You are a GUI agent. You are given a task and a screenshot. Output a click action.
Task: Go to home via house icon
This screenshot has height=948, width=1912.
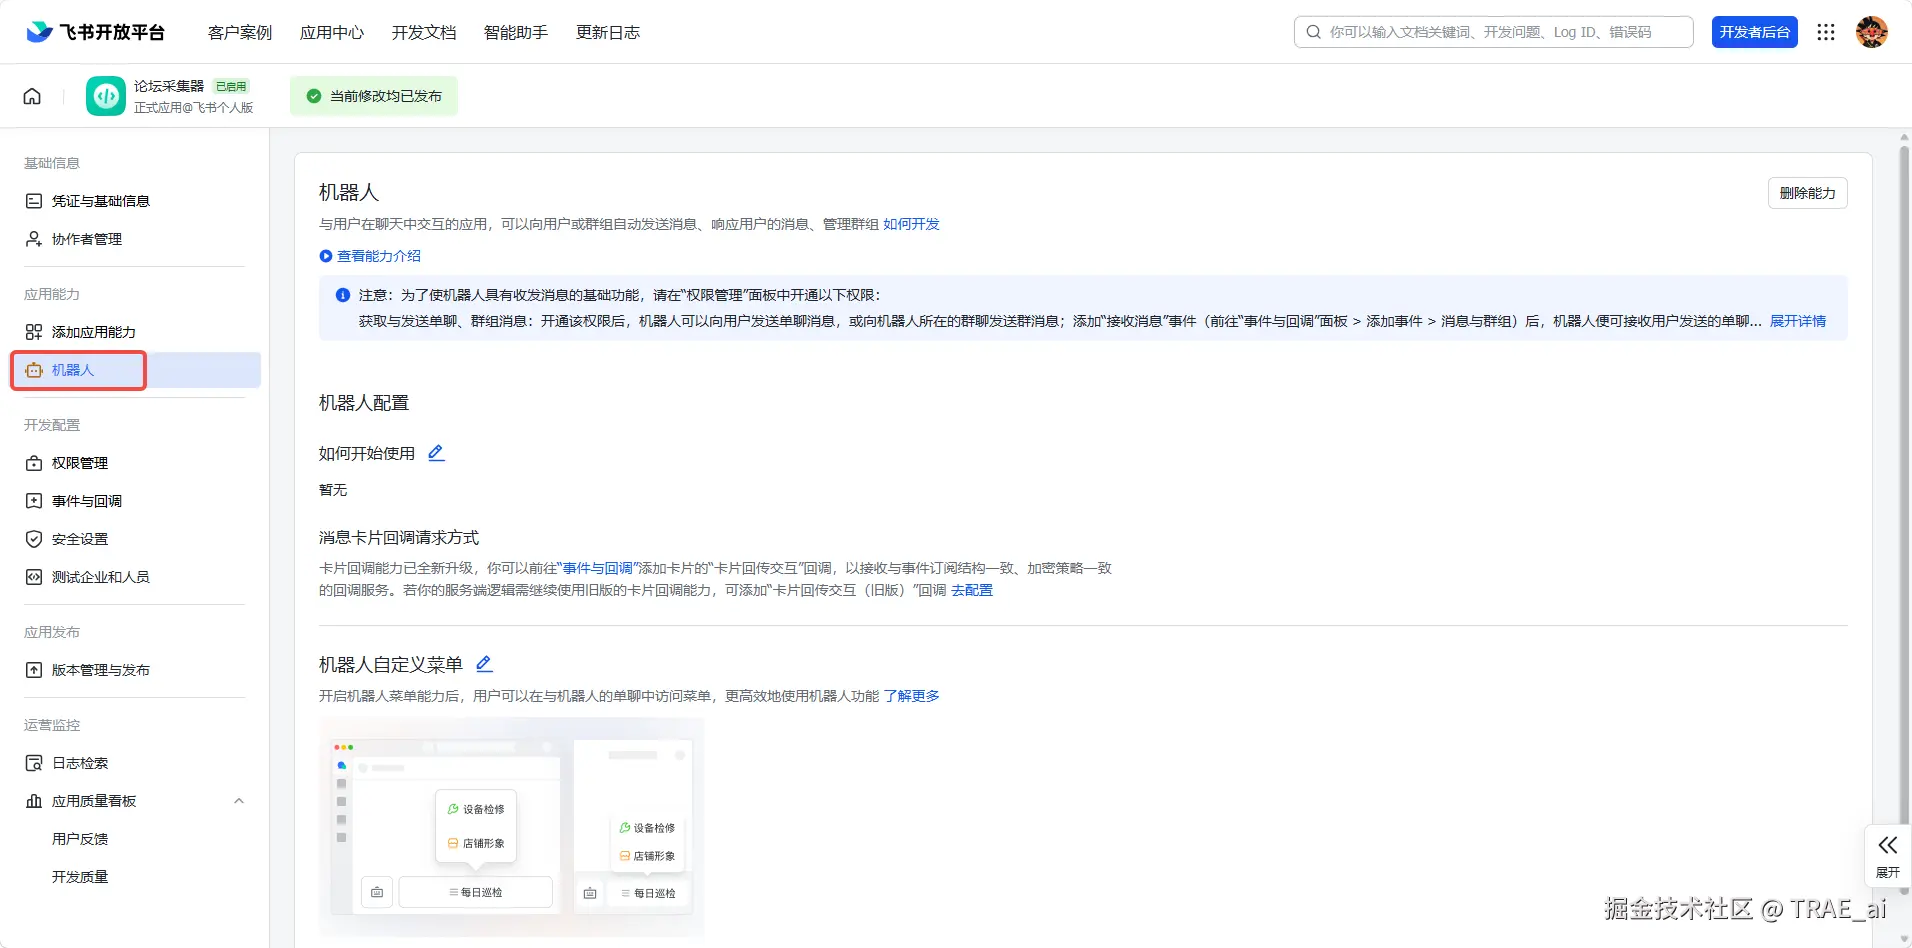pyautogui.click(x=32, y=96)
